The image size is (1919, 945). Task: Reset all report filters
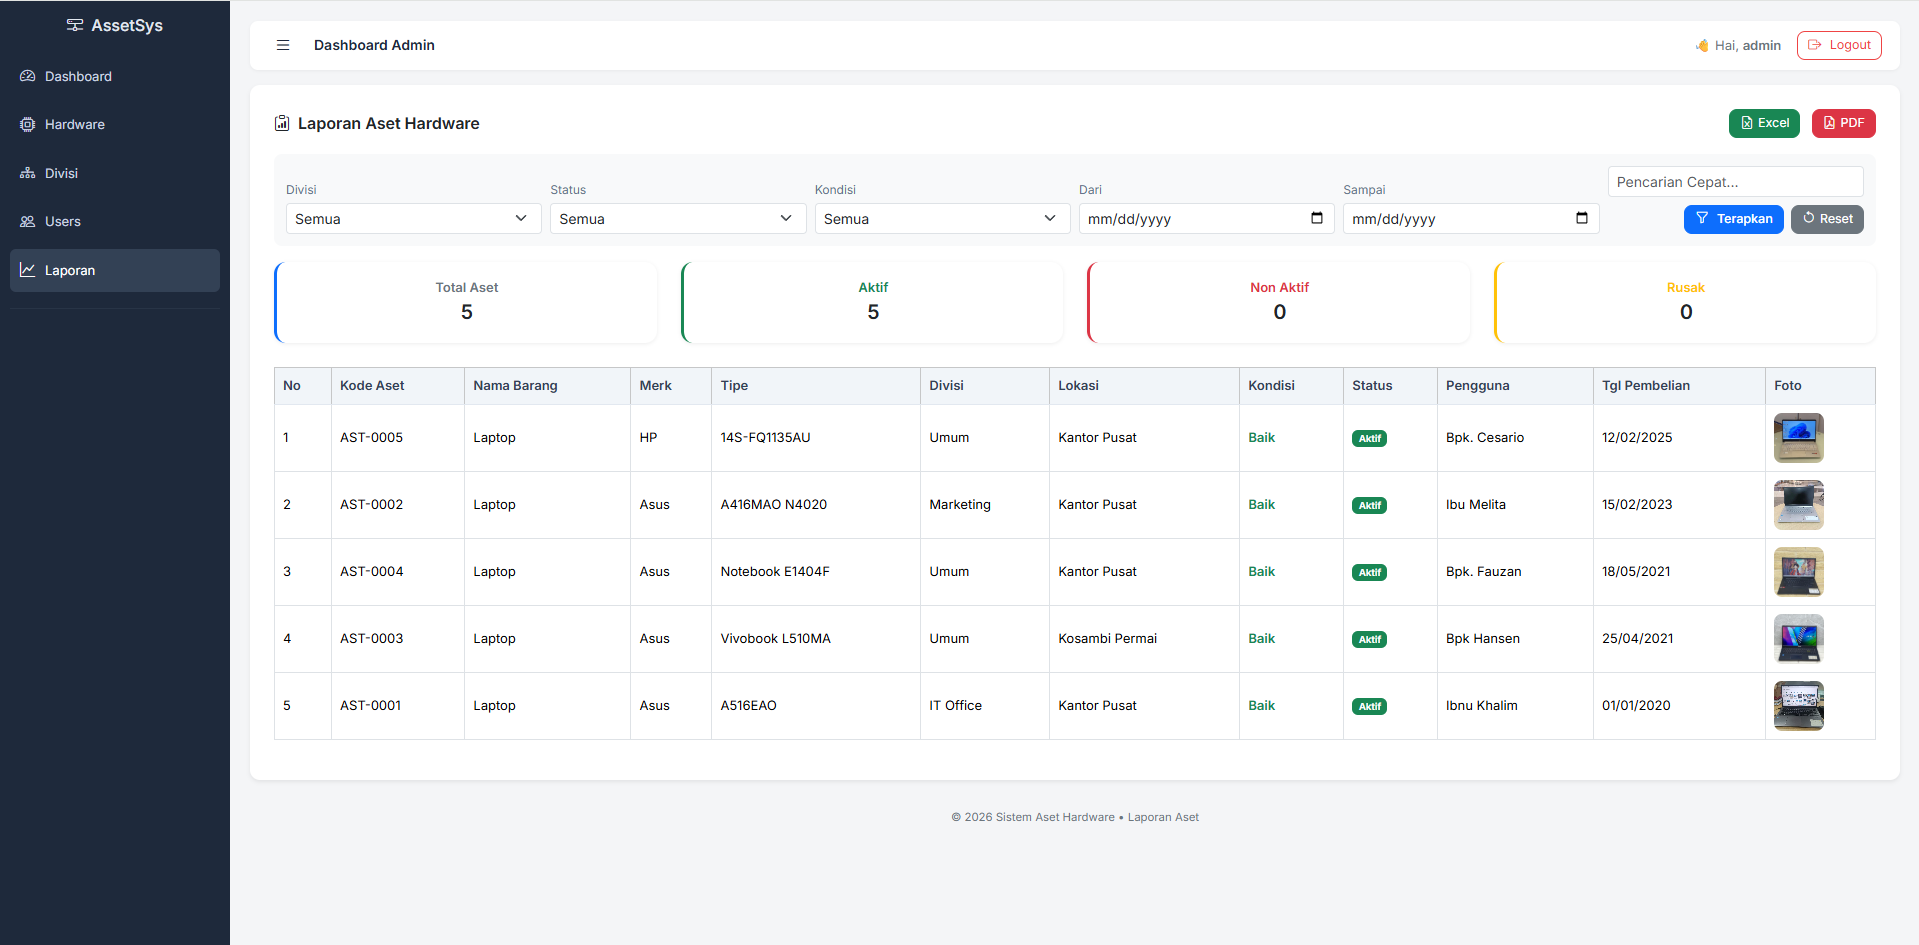click(1827, 219)
